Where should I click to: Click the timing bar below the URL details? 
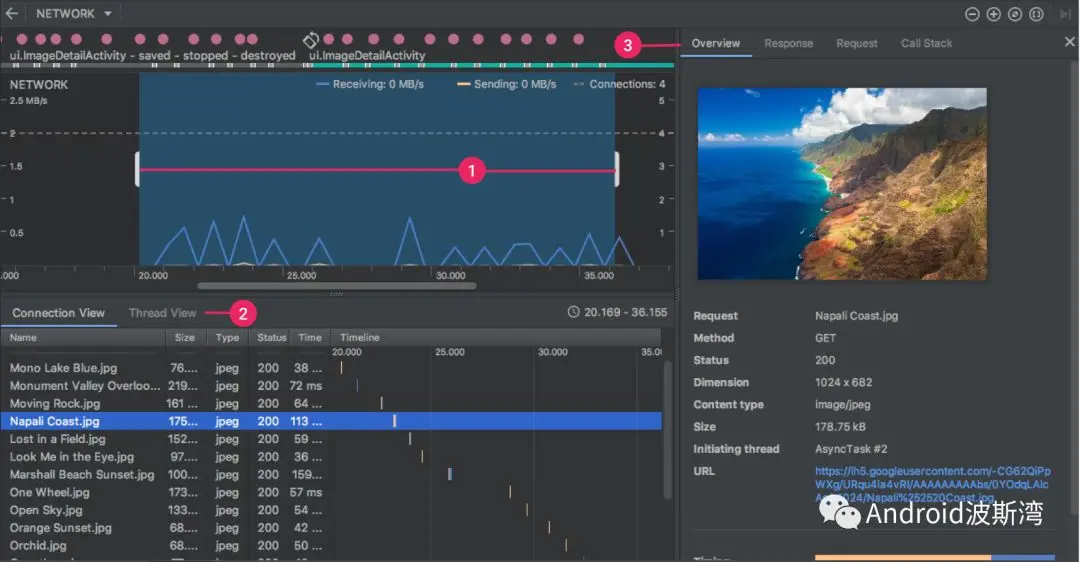click(x=934, y=558)
